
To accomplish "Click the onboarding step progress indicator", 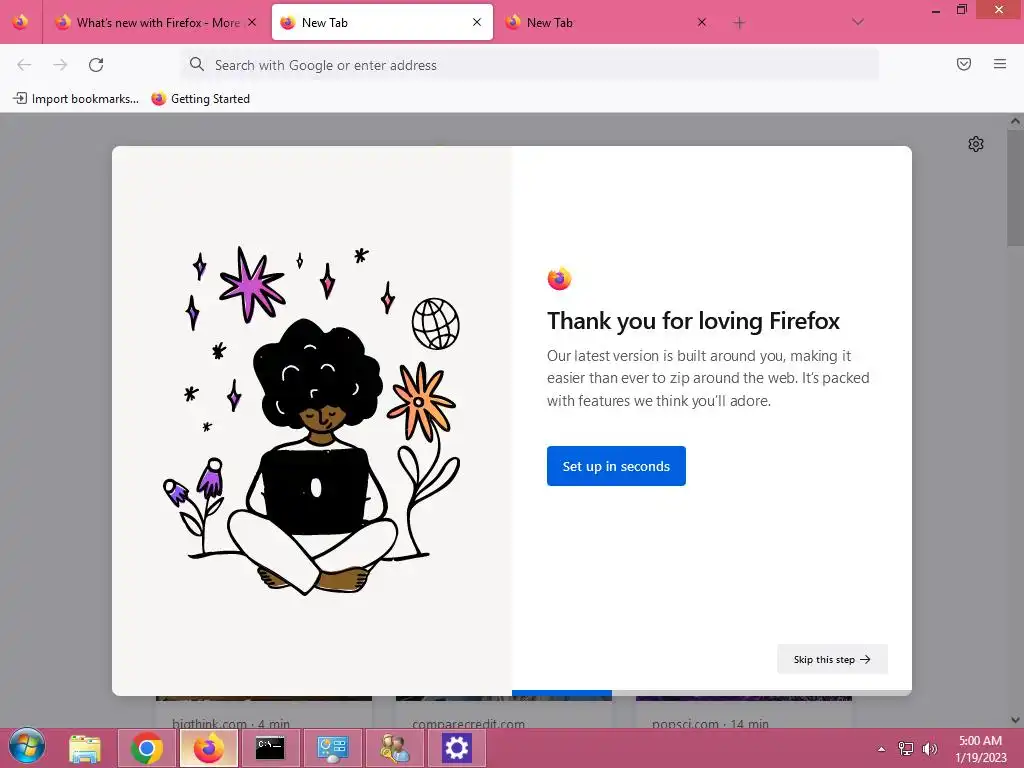I will point(712,693).
